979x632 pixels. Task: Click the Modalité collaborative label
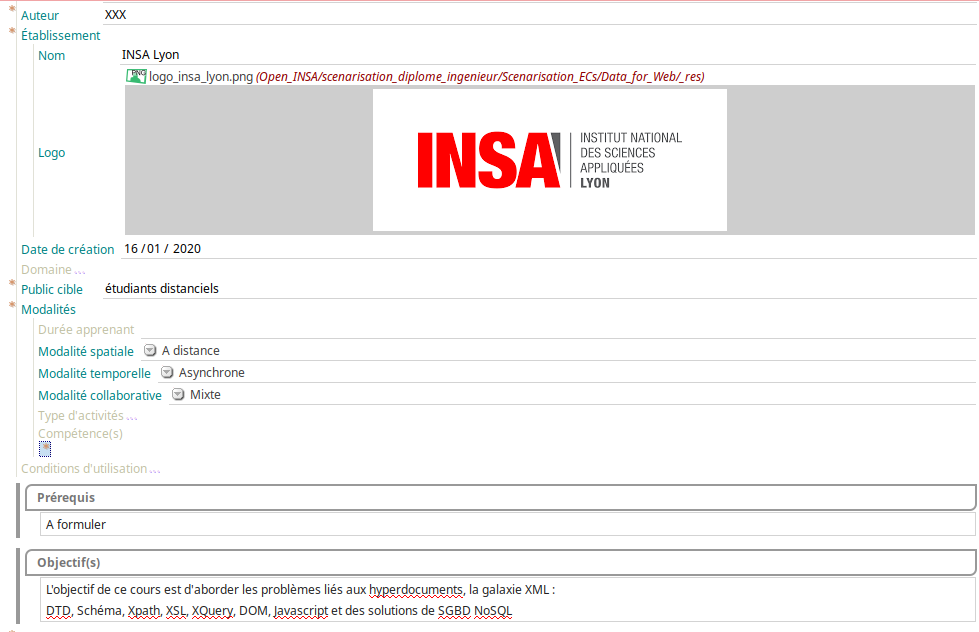point(100,395)
